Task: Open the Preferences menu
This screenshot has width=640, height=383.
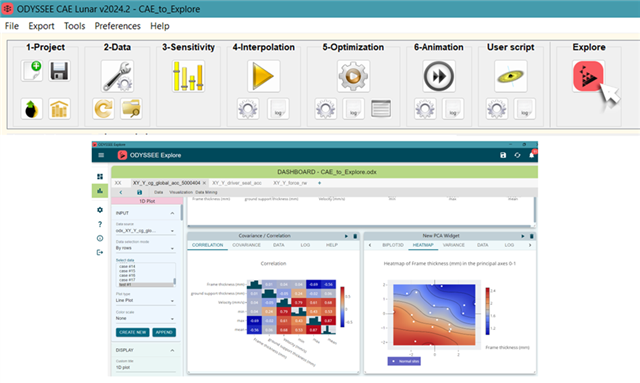Action: [x=118, y=26]
